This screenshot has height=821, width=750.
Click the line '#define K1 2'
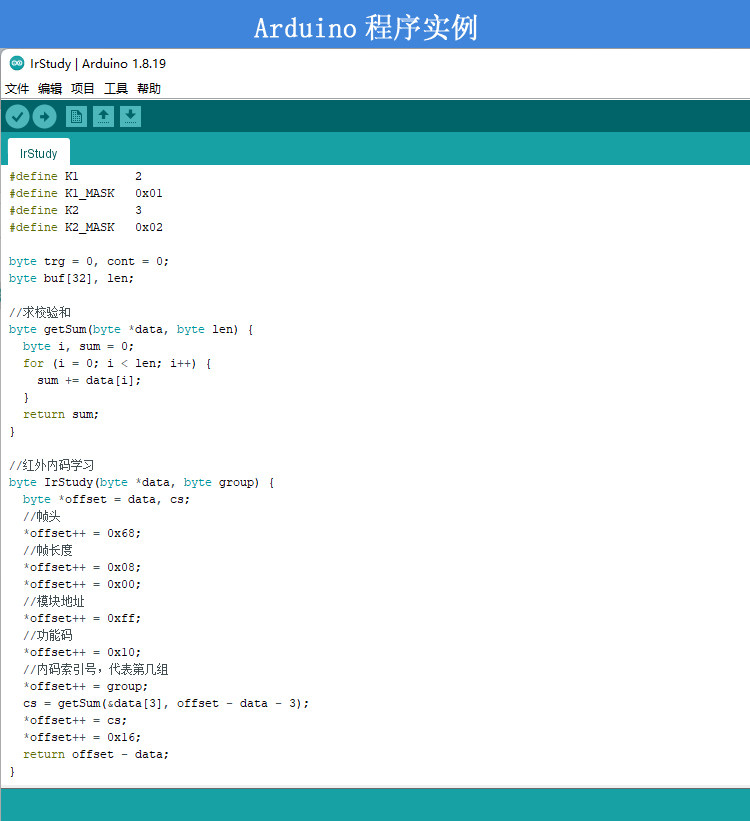coord(75,176)
